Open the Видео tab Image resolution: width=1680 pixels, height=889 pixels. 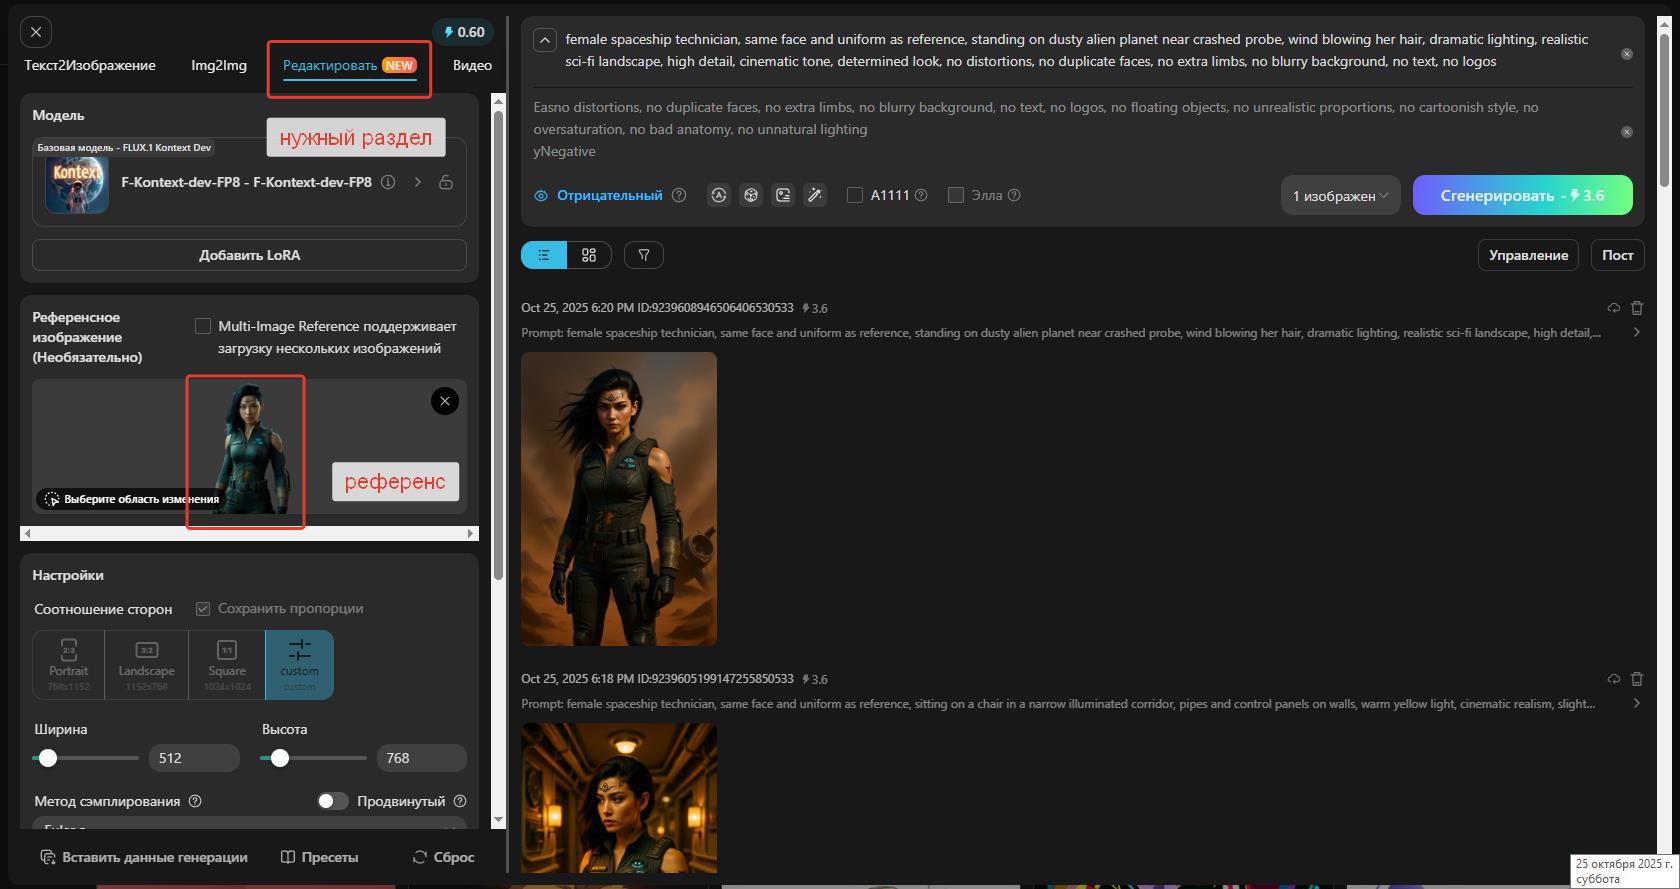coord(472,65)
